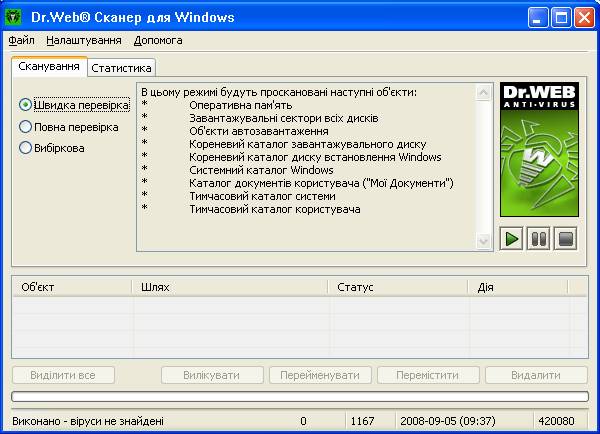Viewport: 600px width, 434px height.
Task: Choose the Повна перевірка scan mode
Action: pyautogui.click(x=26, y=127)
